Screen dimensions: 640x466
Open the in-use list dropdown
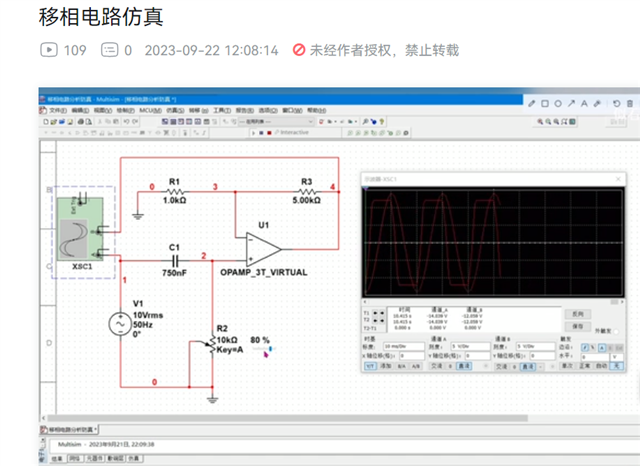point(276,122)
